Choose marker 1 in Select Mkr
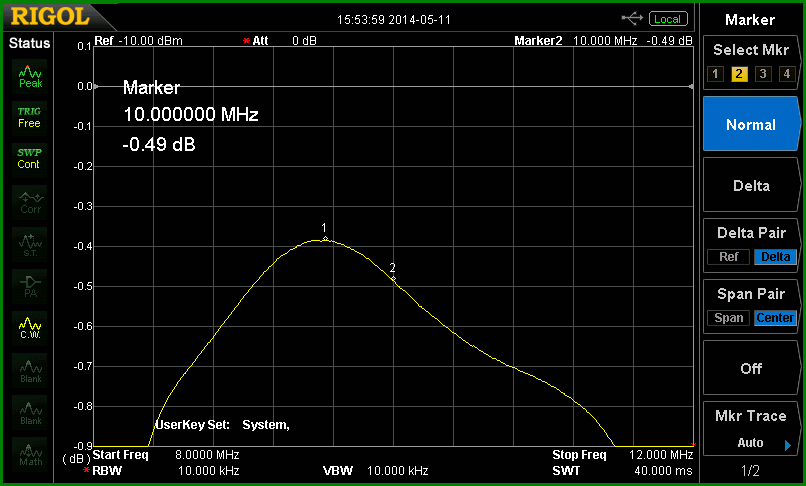Screen dimensions: 806x486 tap(715, 74)
